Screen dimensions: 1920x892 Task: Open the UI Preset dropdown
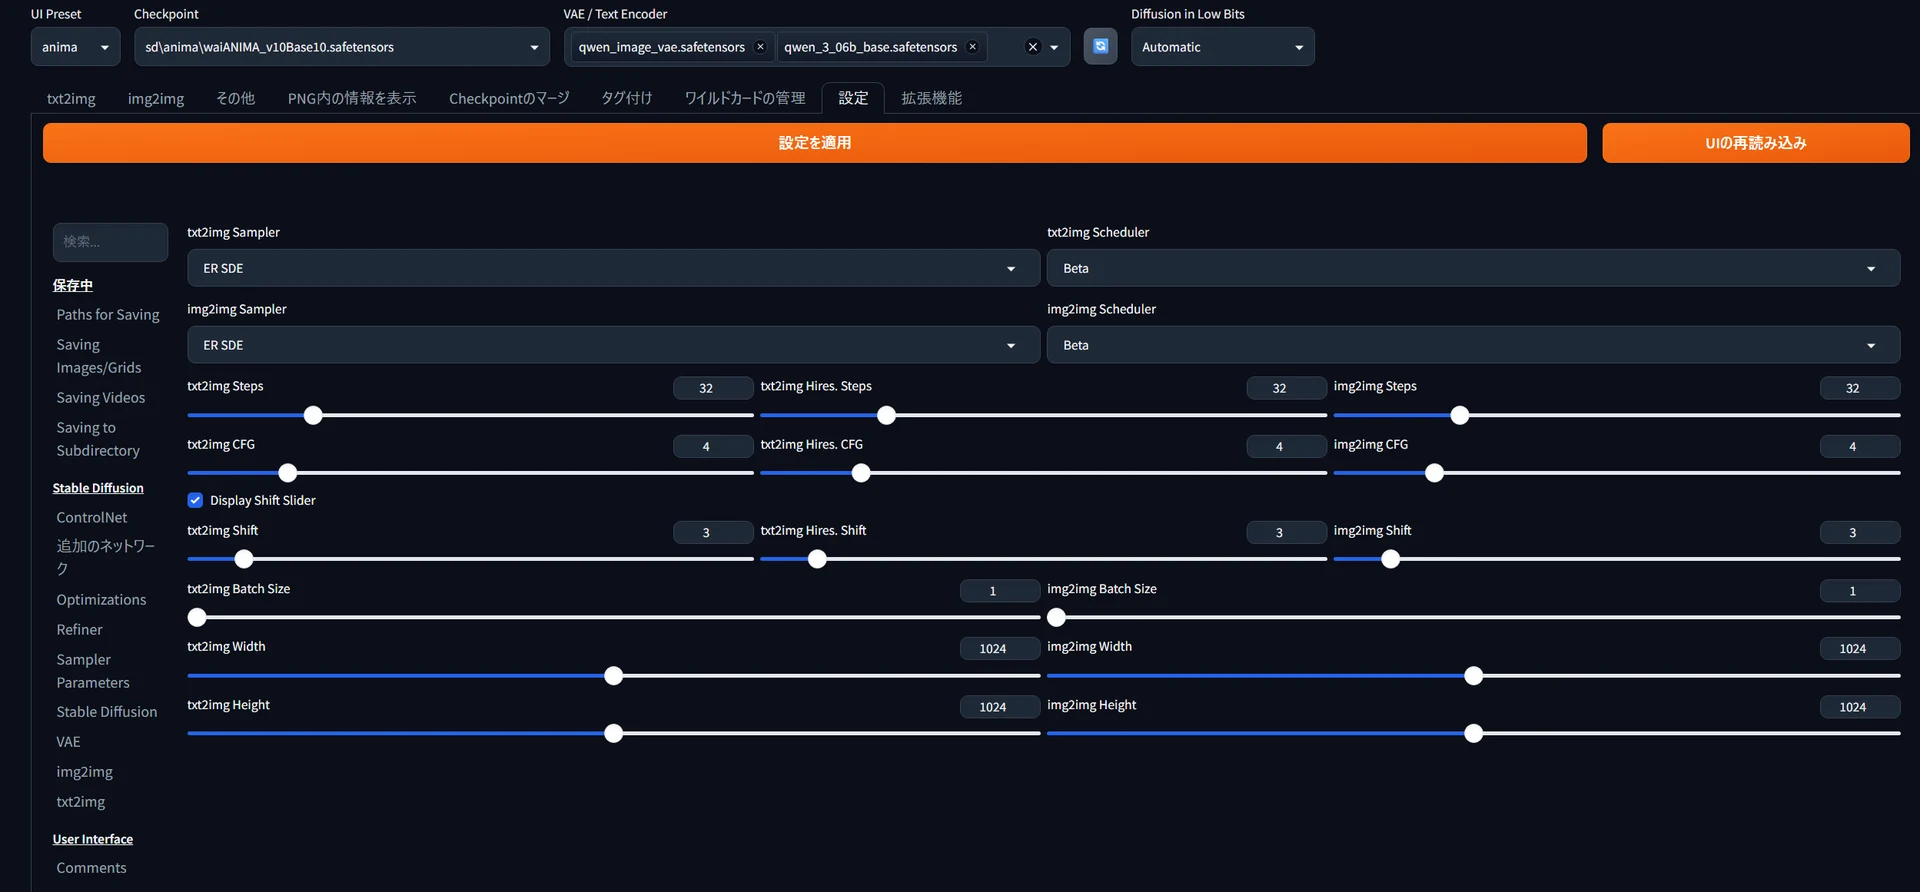pos(75,47)
